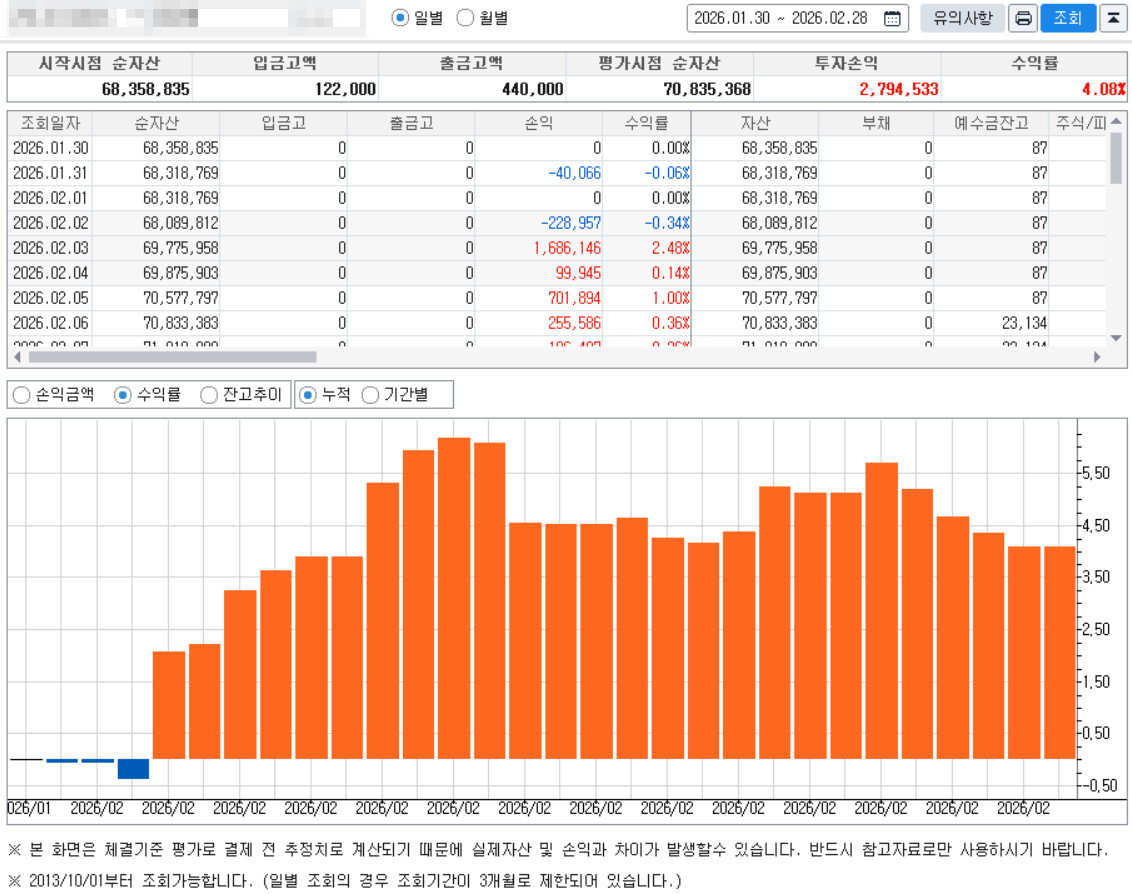Viewport: 1132px width, 894px height.
Task: Open the 유의사항 notice button
Action: click(x=962, y=18)
